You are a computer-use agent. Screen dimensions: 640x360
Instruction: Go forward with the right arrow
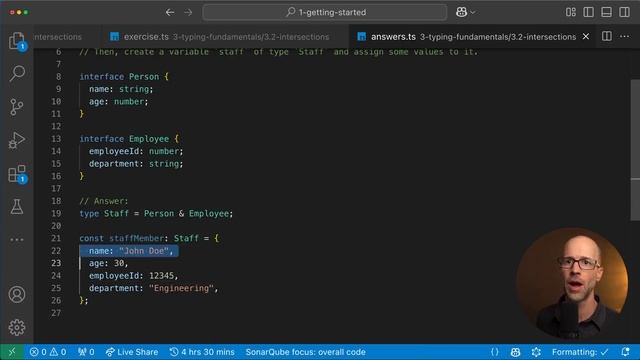(188, 12)
